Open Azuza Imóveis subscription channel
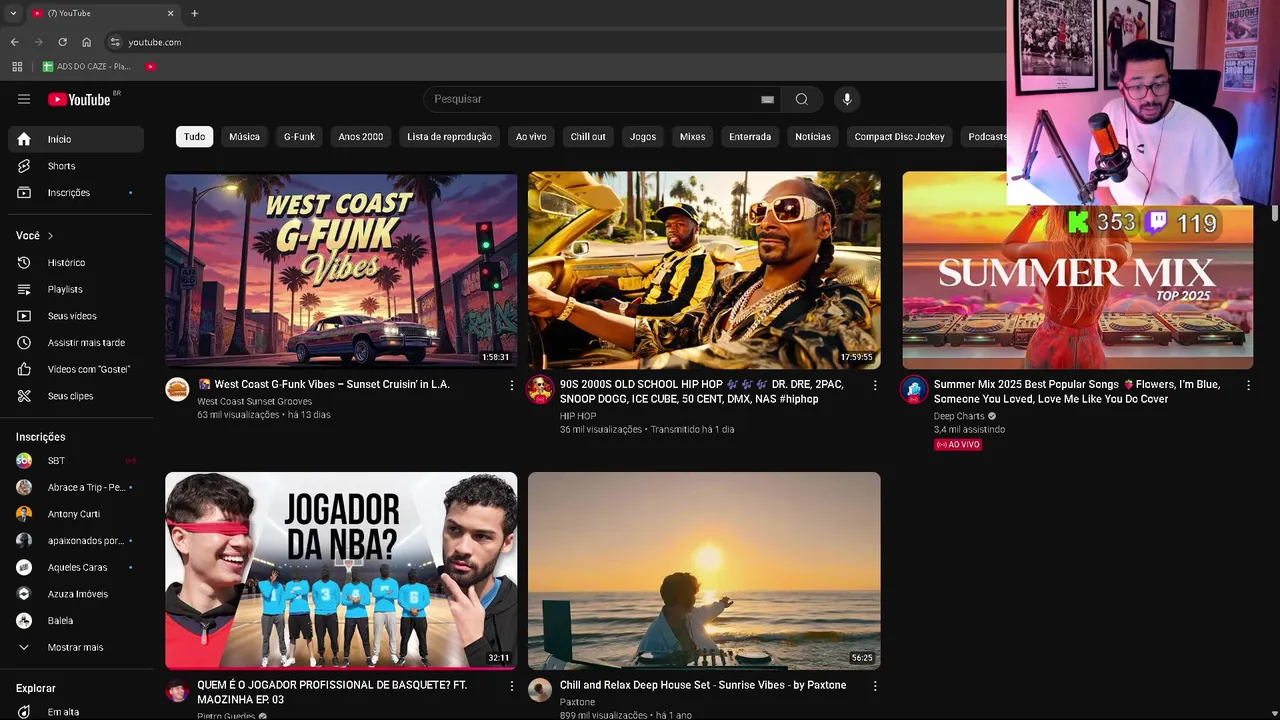This screenshot has height=720, width=1280. pos(76,594)
